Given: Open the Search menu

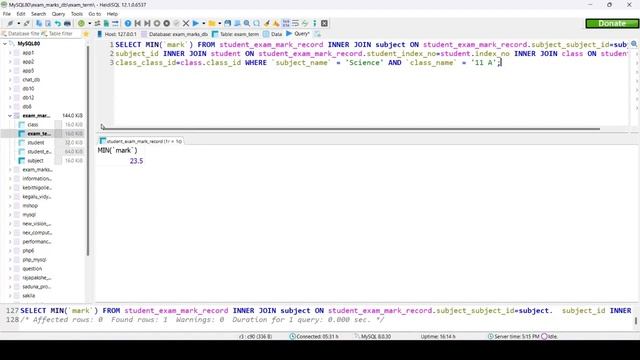Looking at the screenshot, I should pyautogui.click(x=38, y=14).
